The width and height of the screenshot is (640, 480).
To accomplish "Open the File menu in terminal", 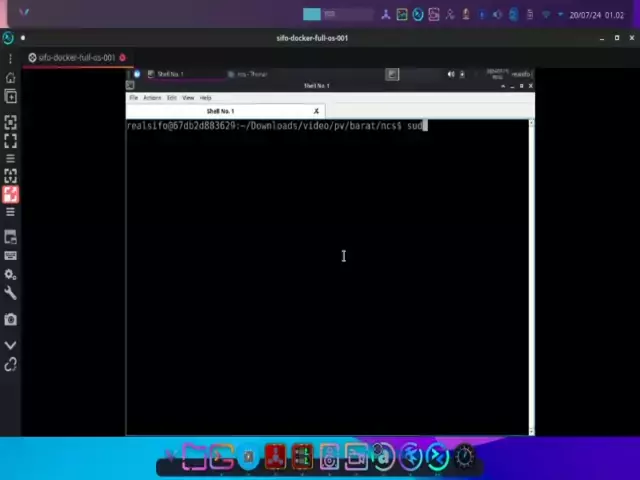I will 133,98.
